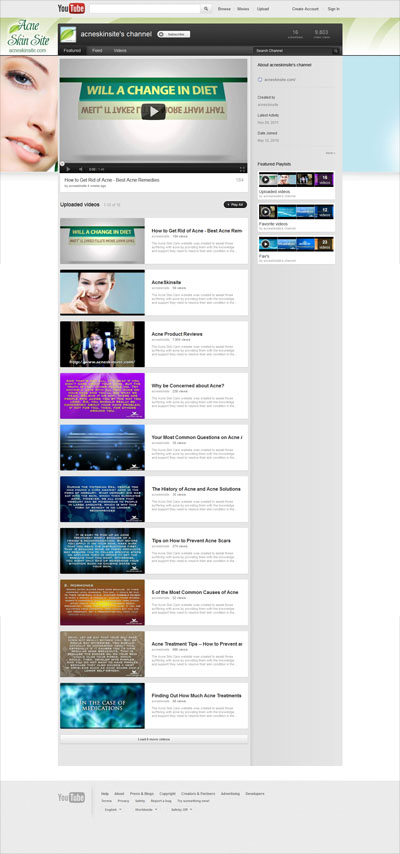Click the Report a bug footer link
400x854 pixels.
(x=161, y=801)
